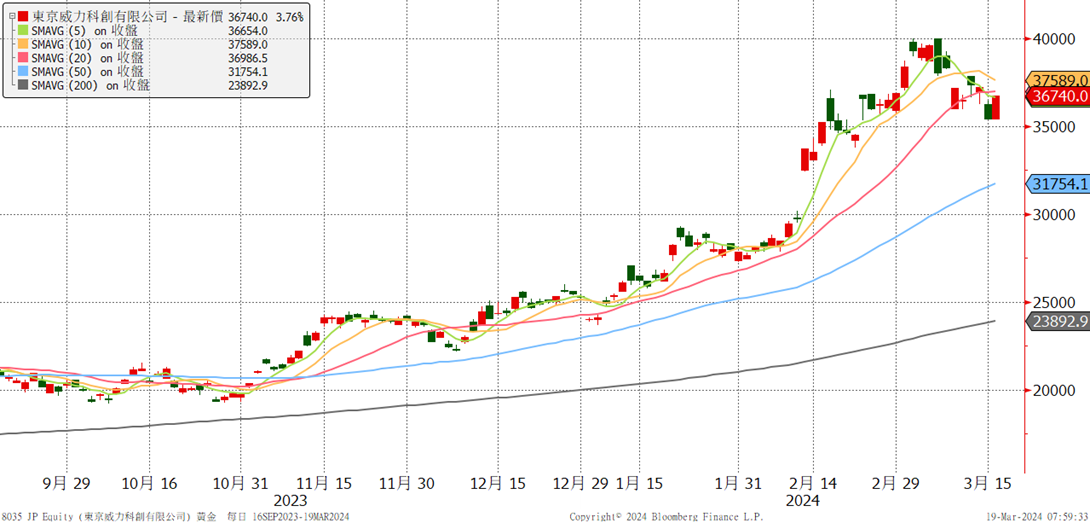Click the blue 31754.1 price tag on axis

pyautogui.click(x=1059, y=184)
